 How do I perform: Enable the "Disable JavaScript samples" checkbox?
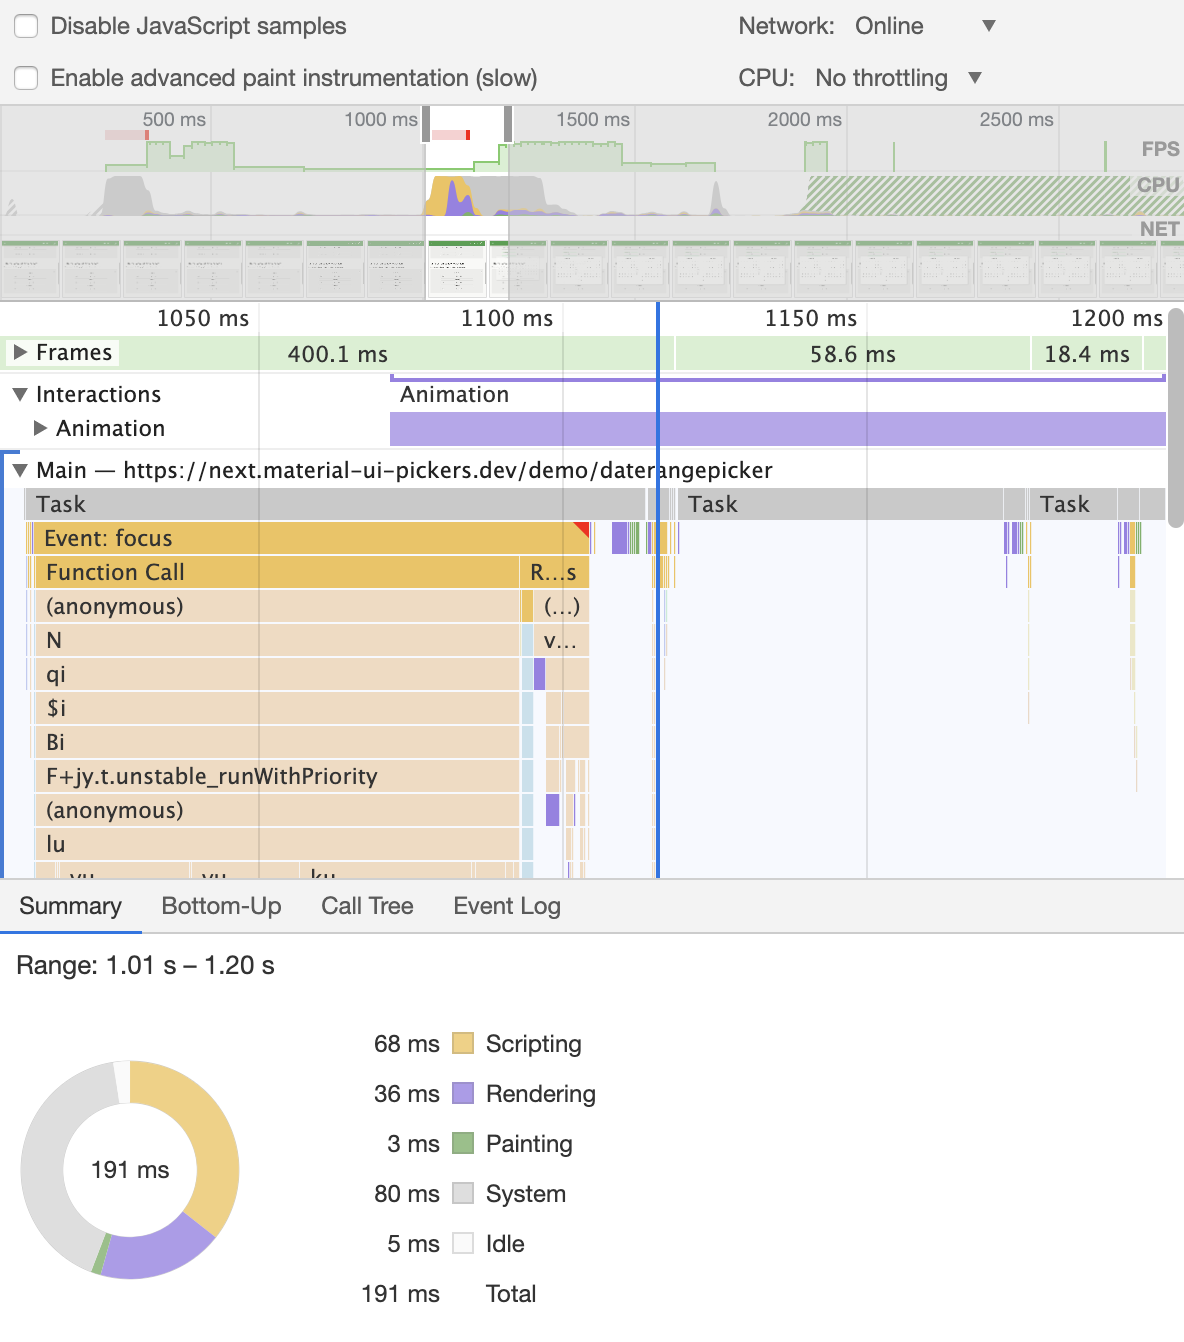(25, 26)
